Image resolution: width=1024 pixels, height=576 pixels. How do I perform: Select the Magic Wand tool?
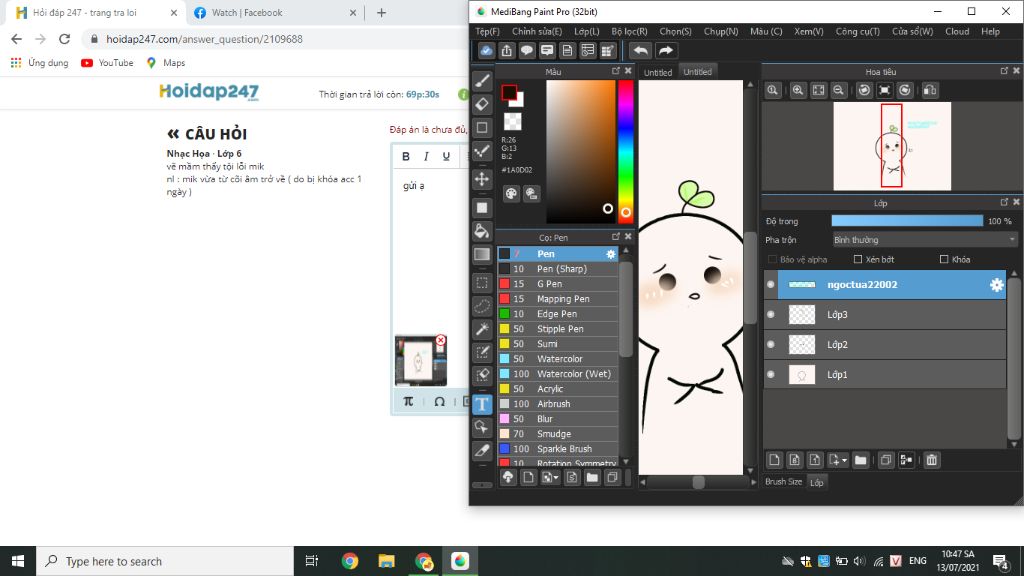[482, 329]
